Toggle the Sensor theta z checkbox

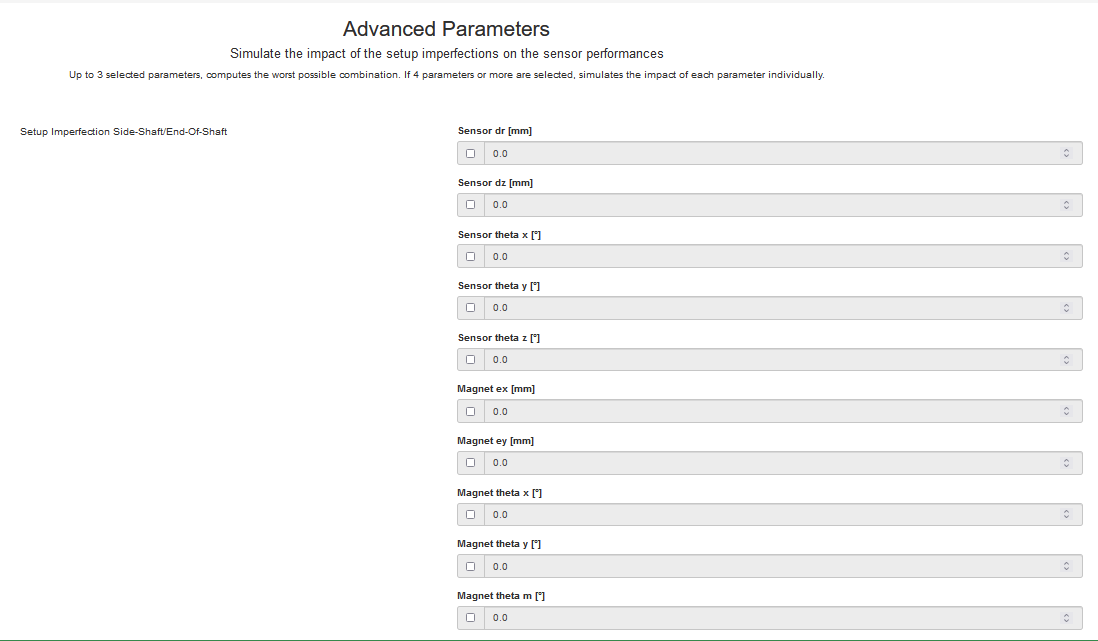(x=471, y=359)
